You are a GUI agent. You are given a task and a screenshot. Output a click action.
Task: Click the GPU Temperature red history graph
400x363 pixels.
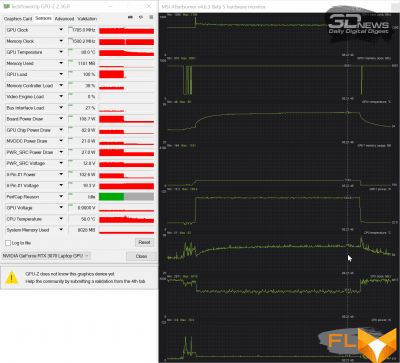coord(126,52)
